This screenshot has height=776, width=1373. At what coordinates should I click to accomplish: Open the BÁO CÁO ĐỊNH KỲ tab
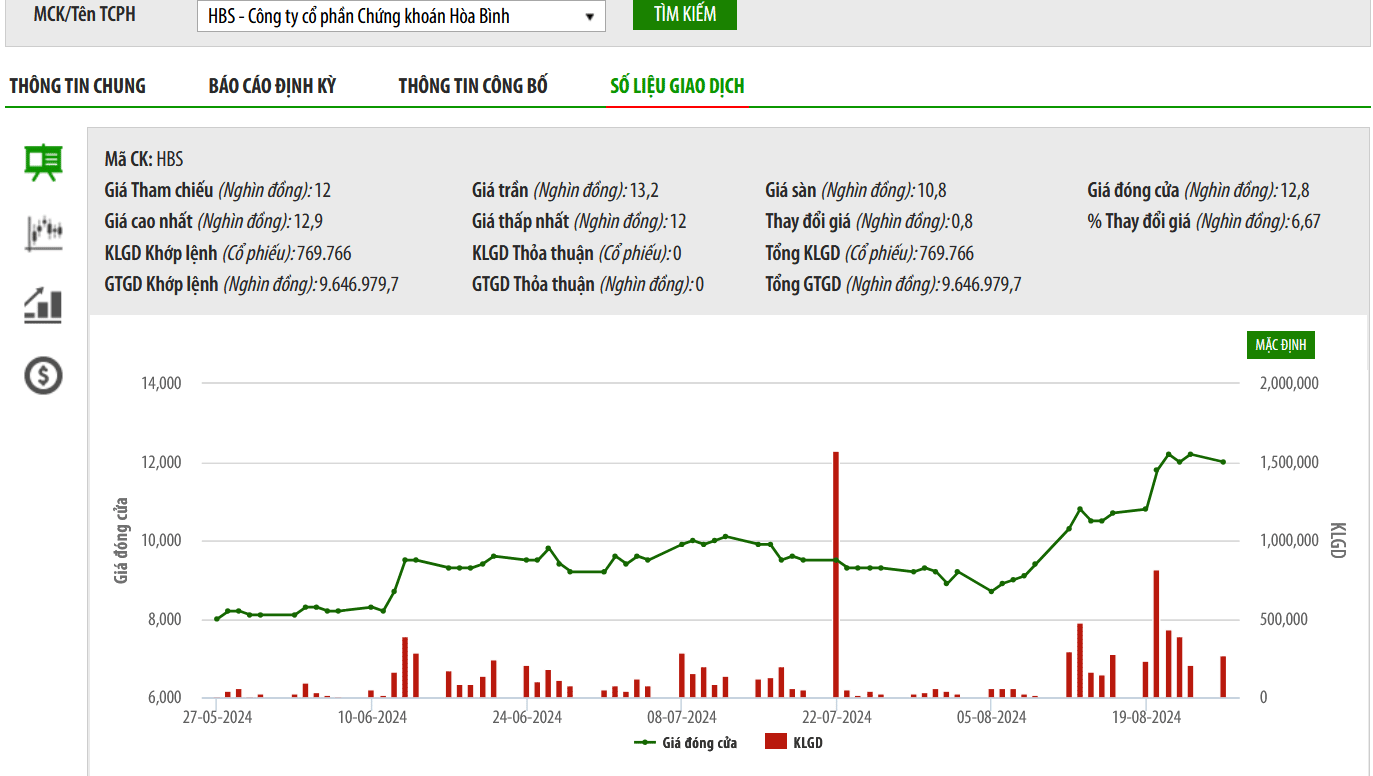point(272,86)
